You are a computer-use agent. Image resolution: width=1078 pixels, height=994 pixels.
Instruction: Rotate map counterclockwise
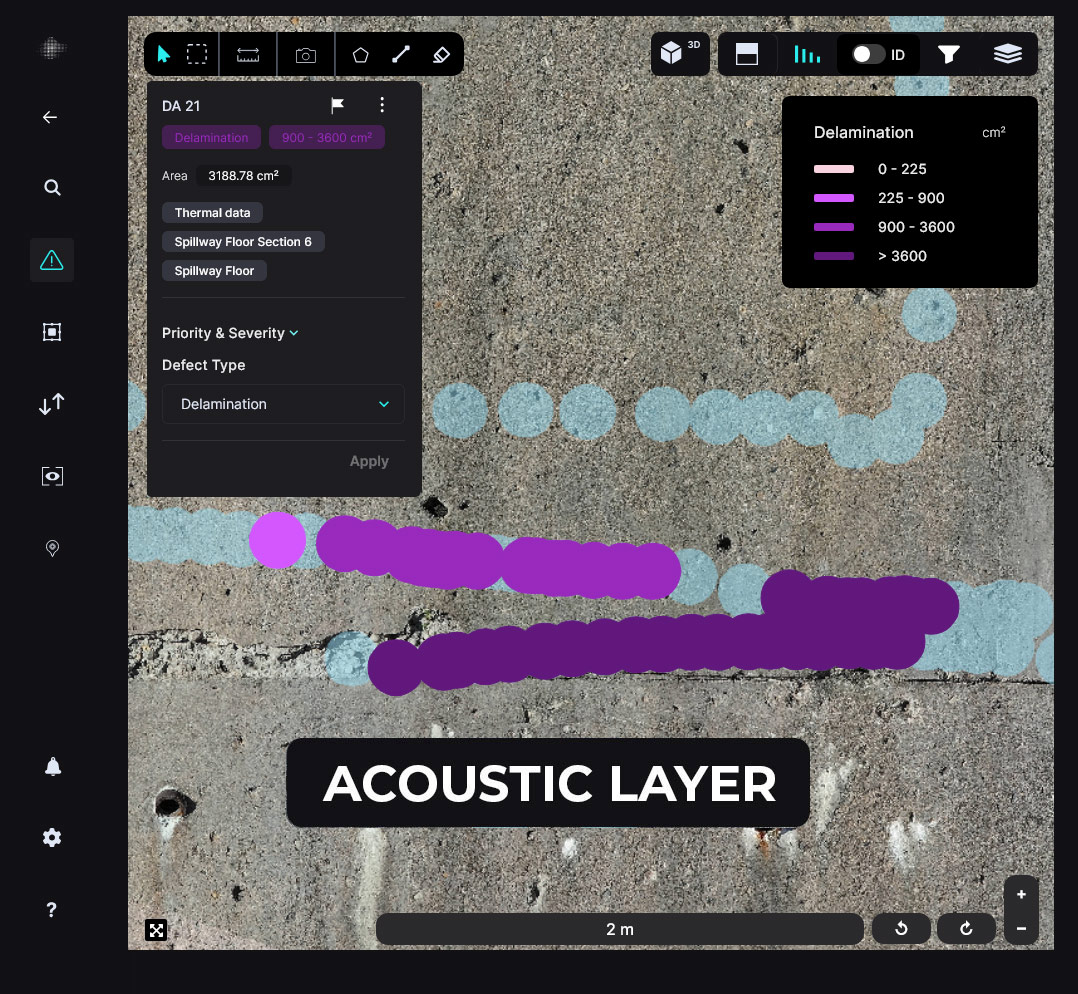pyautogui.click(x=901, y=929)
